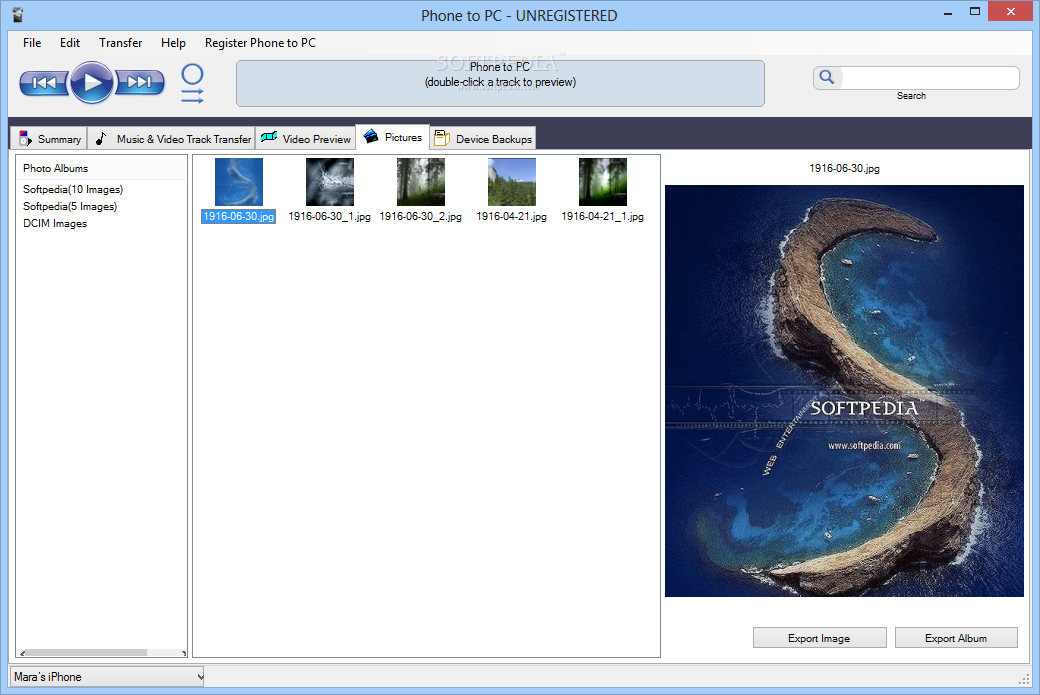Click the large Softpedia island preview image
1040x695 pixels.
click(844, 391)
